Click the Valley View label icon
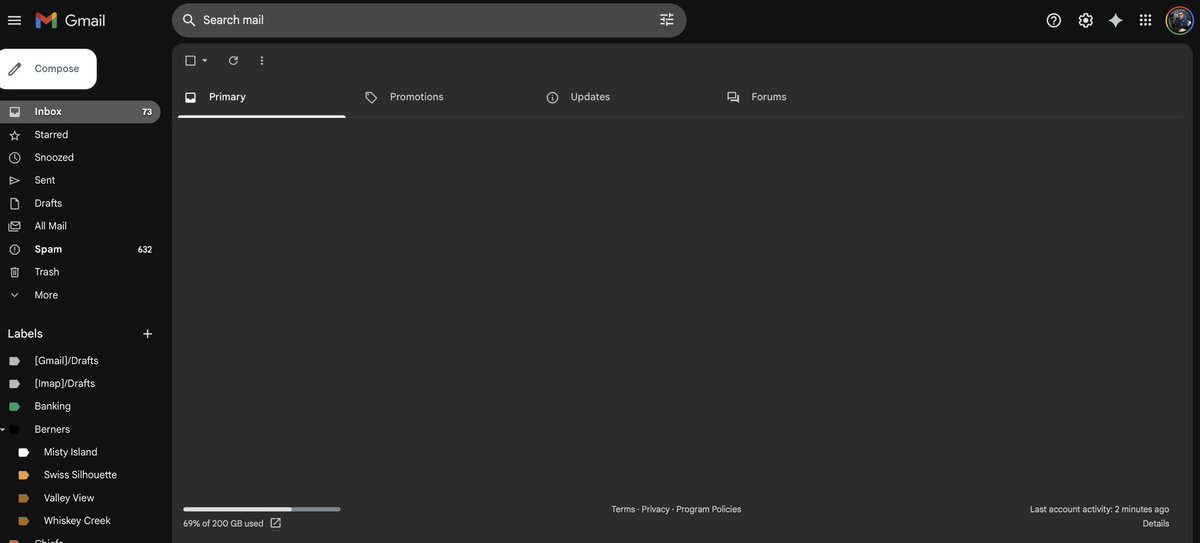This screenshot has width=1200, height=543. click(24, 498)
